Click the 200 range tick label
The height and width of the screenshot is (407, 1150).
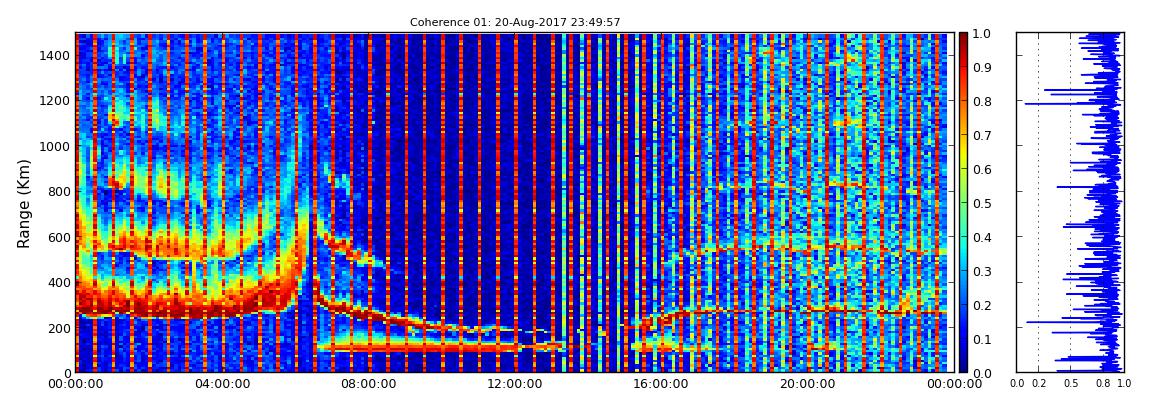click(x=59, y=328)
